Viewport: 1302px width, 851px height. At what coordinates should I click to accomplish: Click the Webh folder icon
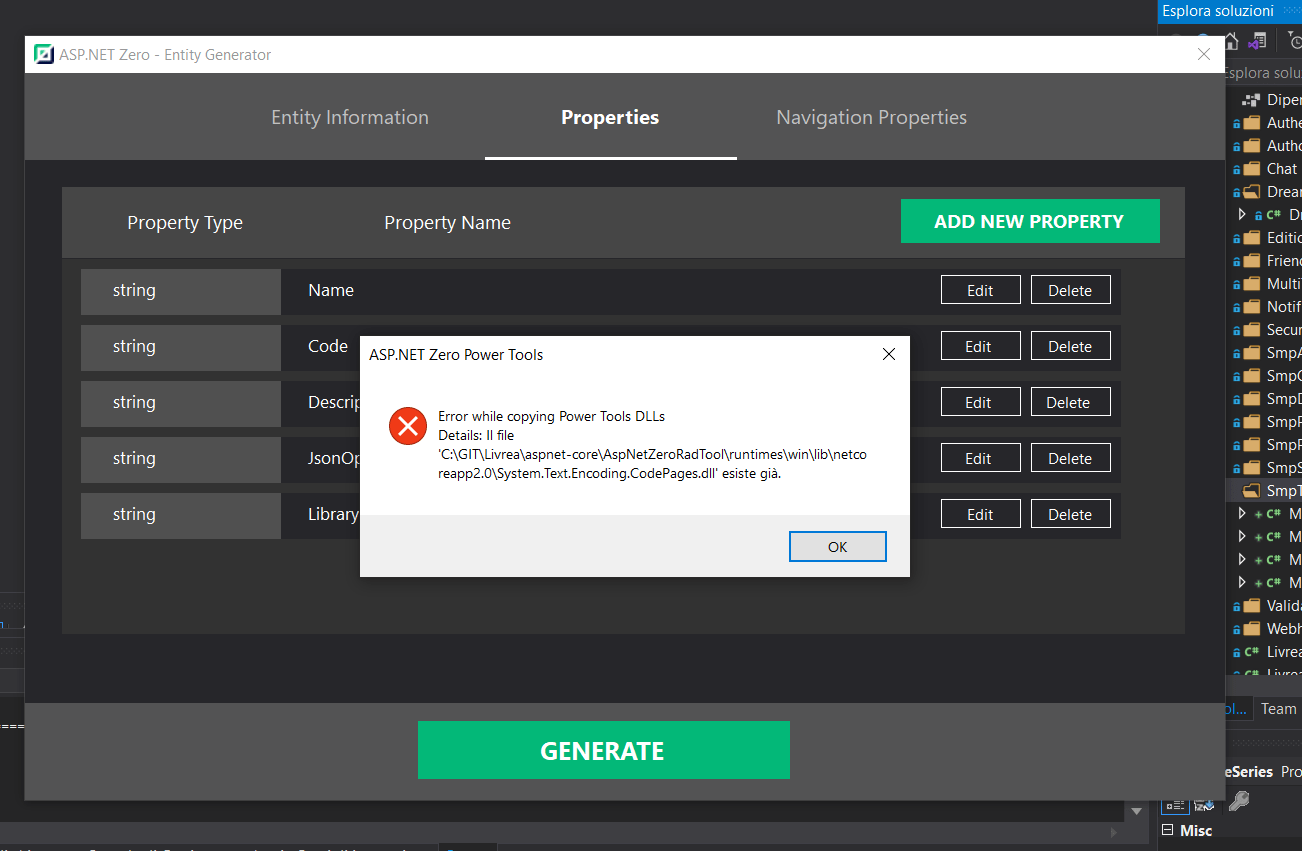[1251, 629]
